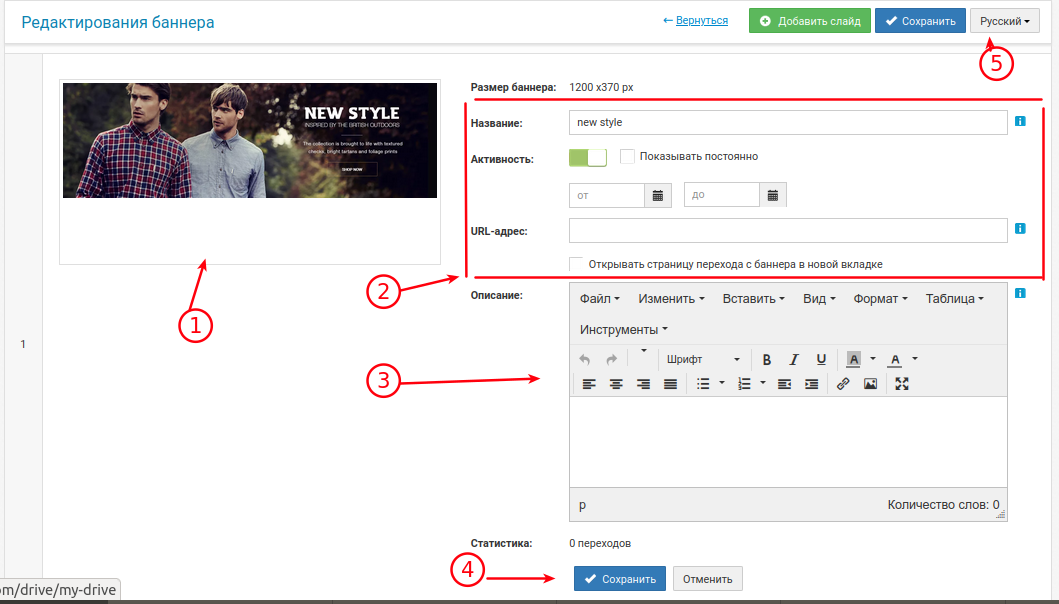The width and height of the screenshot is (1059, 604).
Task: Click the top Сохранить button
Action: coord(920,21)
